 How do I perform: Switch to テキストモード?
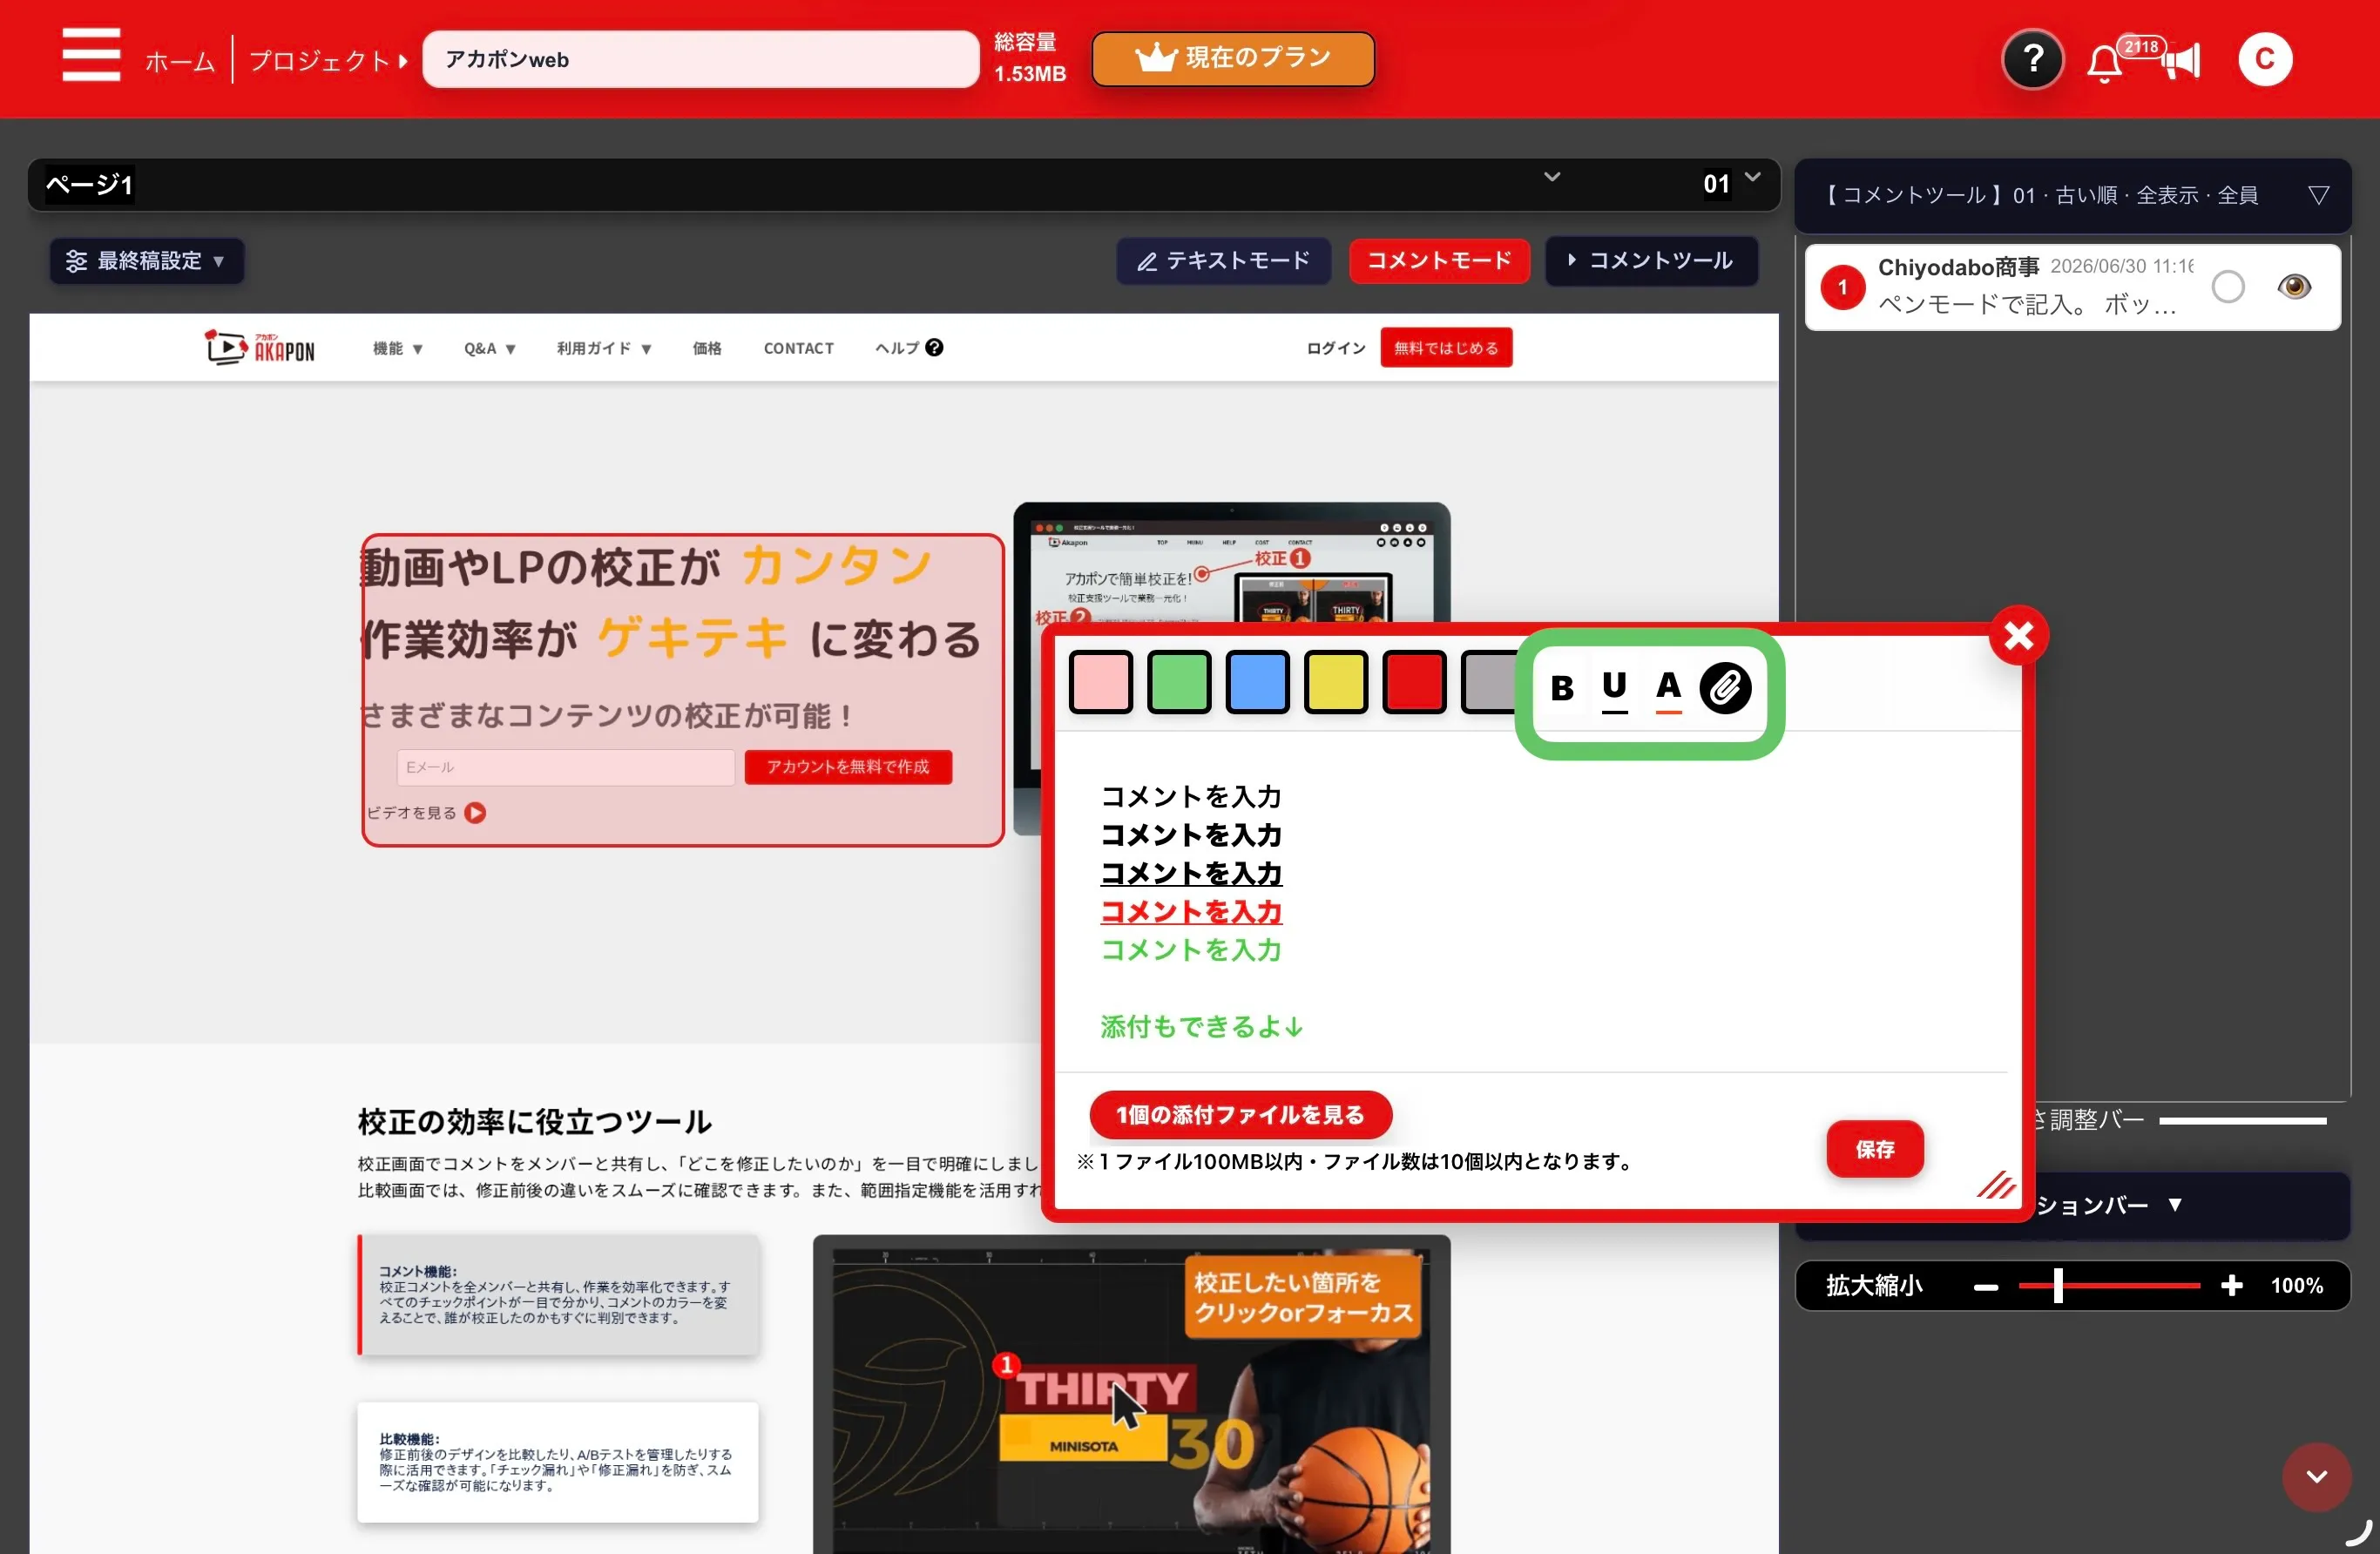pyautogui.click(x=1223, y=261)
